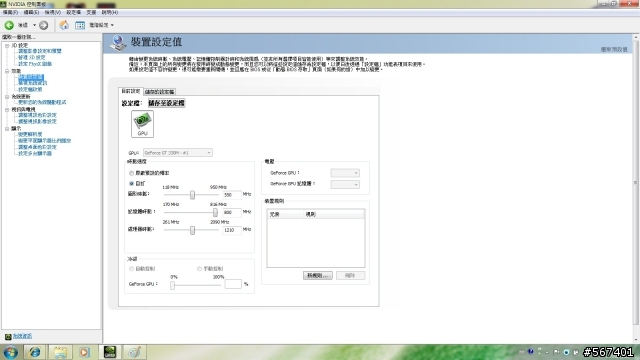Click the 規則 column header in rules list
Screen dimensions: 640x360
tap(333, 214)
